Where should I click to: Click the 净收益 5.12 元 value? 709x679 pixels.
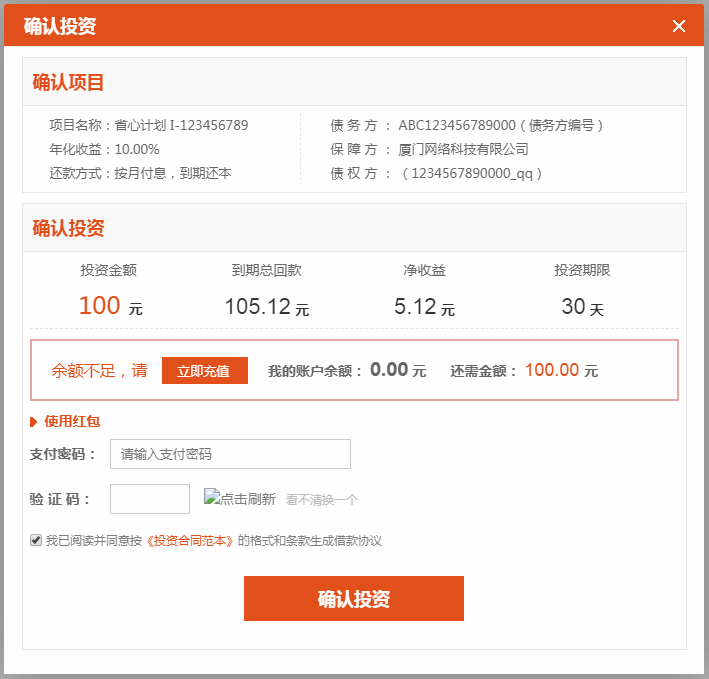(424, 307)
